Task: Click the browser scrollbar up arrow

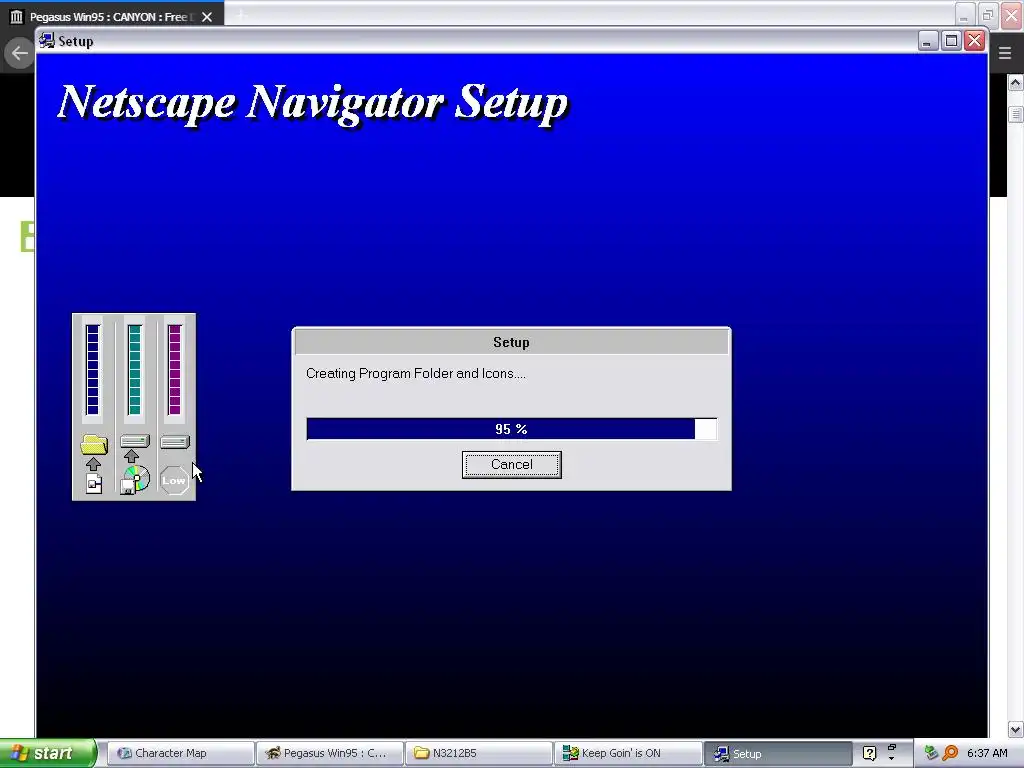Action: click(x=1016, y=83)
